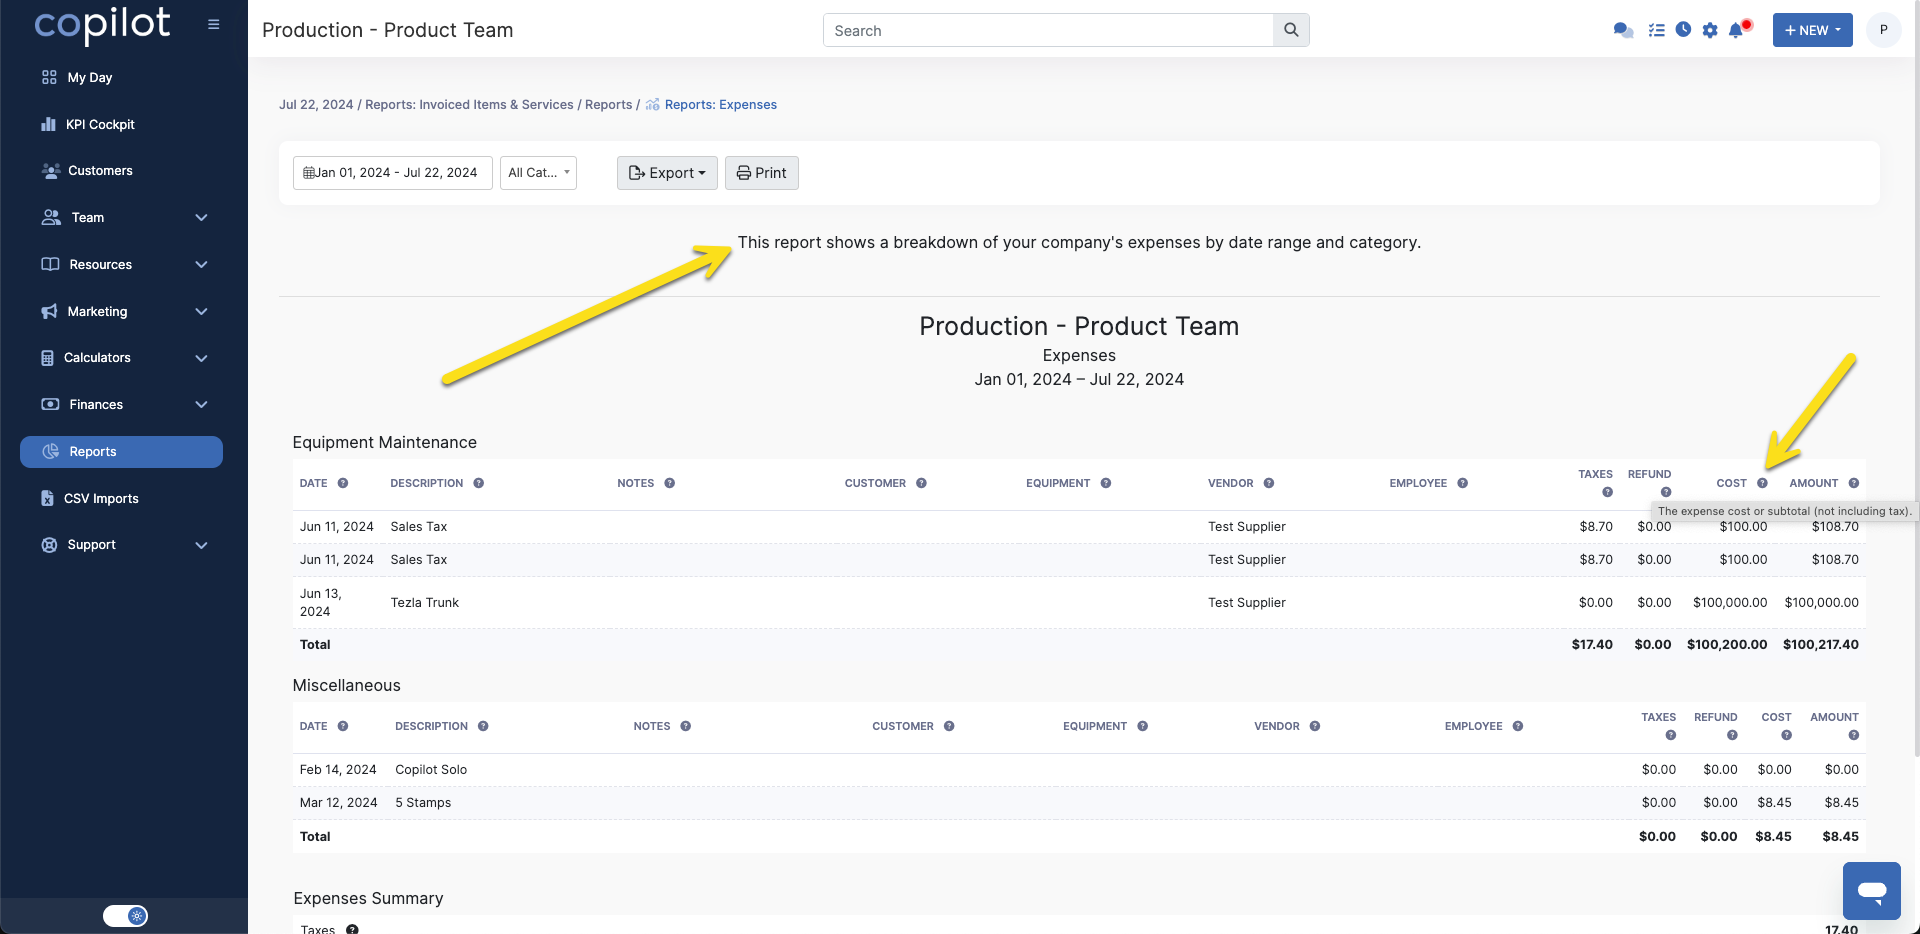Click the REFUND help icon in Equipment Maintenance
Image resolution: width=1920 pixels, height=934 pixels.
pos(1666,492)
